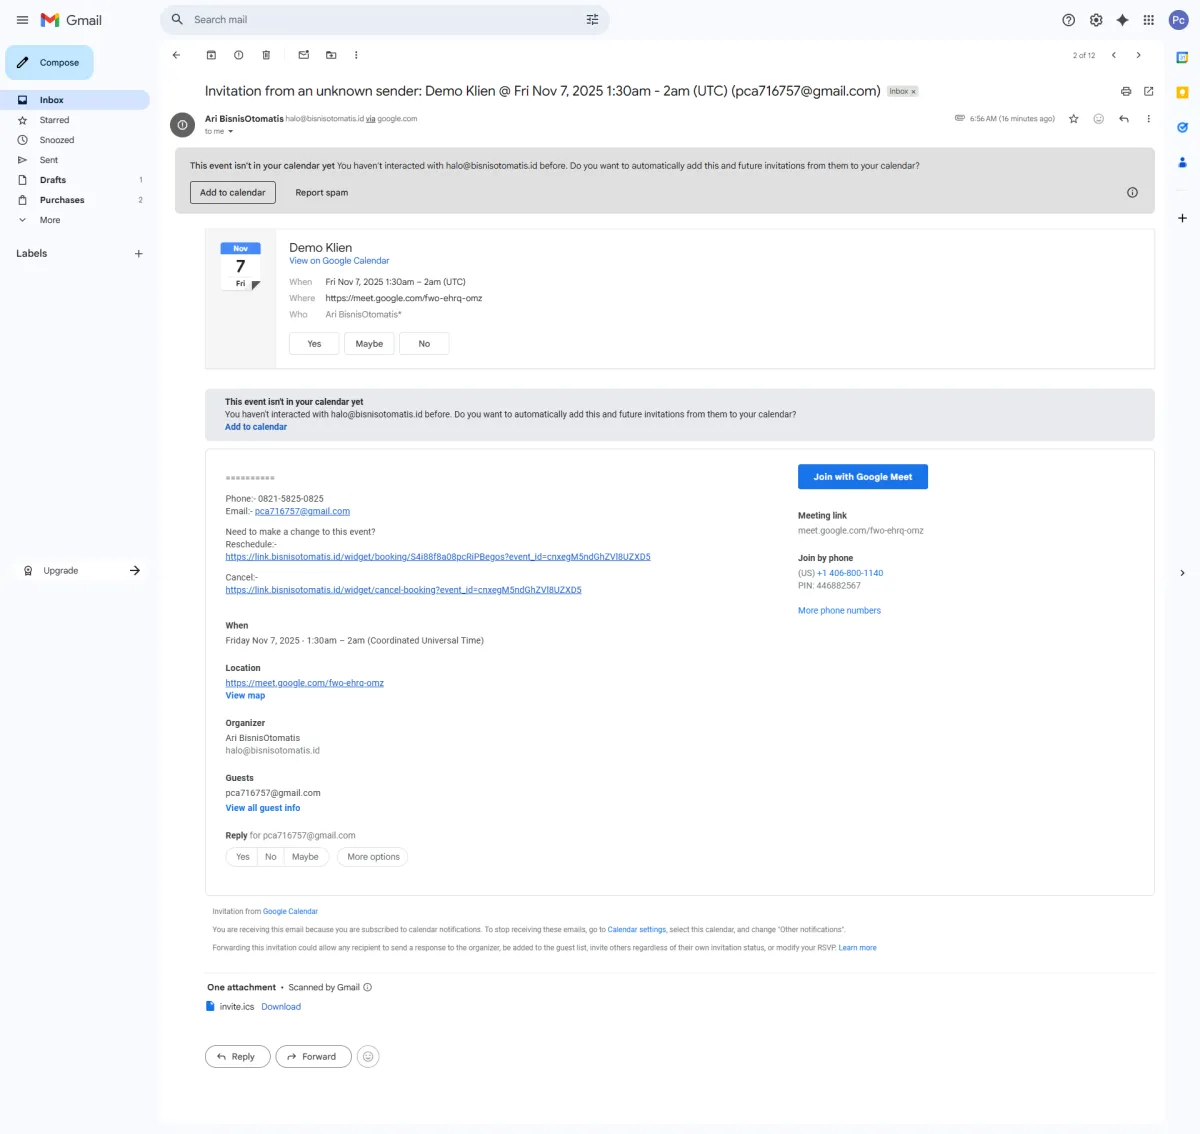Open Purchases category
Image resolution: width=1200 pixels, height=1134 pixels.
point(75,200)
